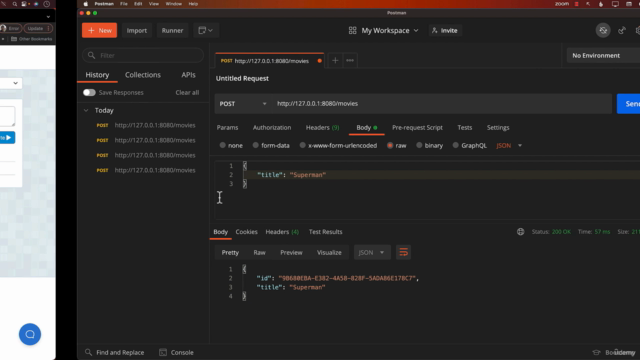
Task: Open the File menu in macOS menu bar
Action: pyautogui.click(x=124, y=4)
